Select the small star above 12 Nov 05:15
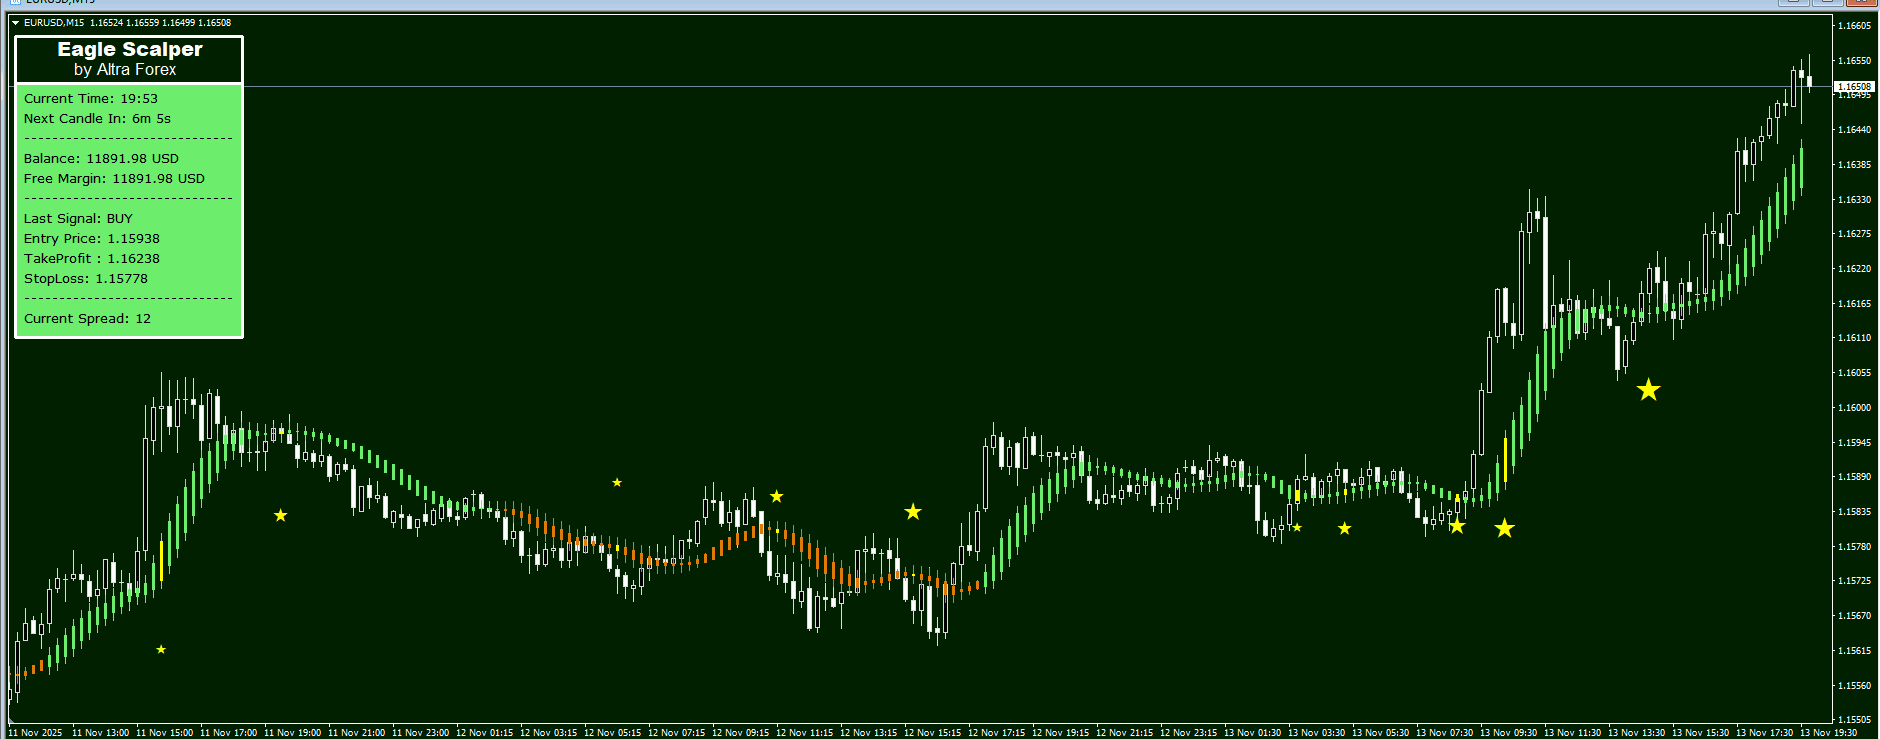 617,483
